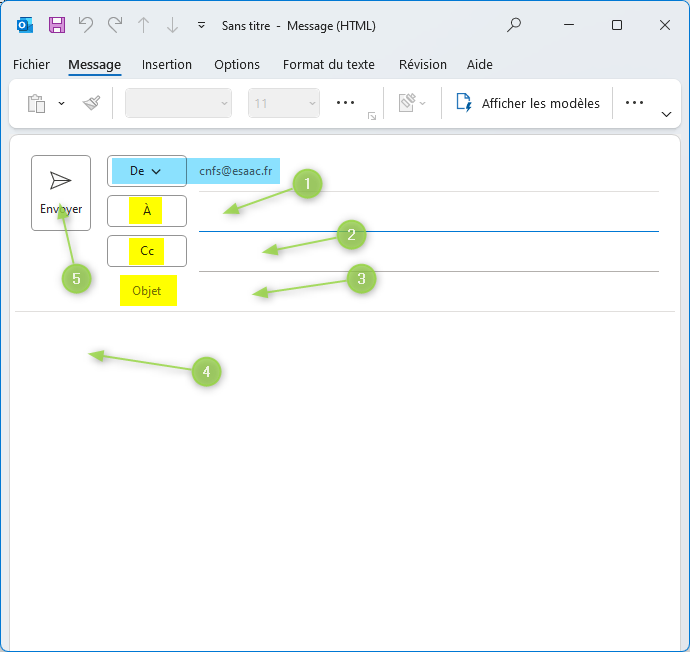The width and height of the screenshot is (690, 652).
Task: Open the Fichier menu
Action: click(31, 65)
